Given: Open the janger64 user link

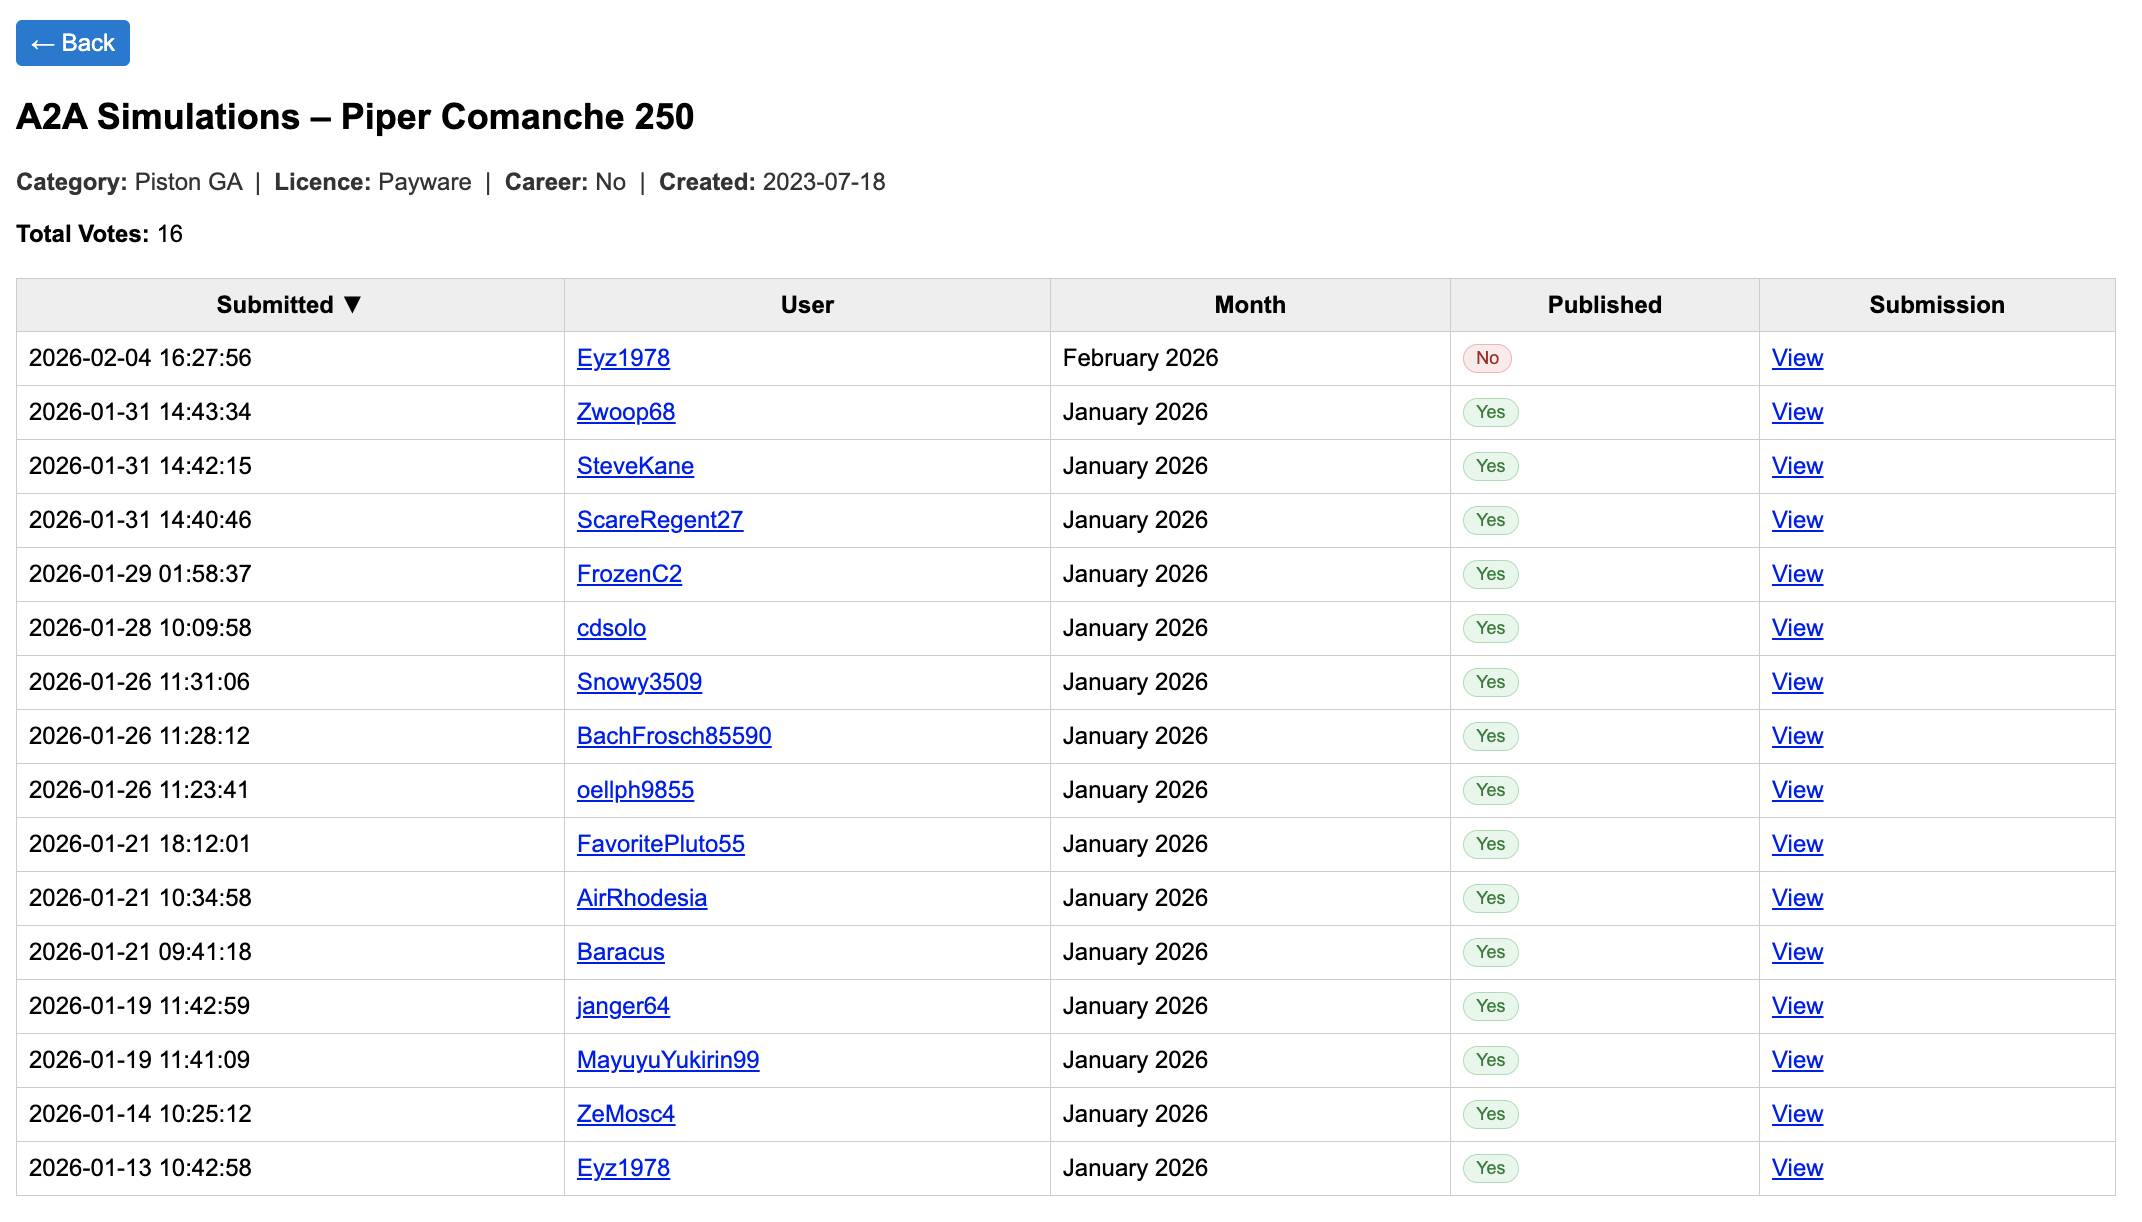Looking at the screenshot, I should click(x=623, y=1006).
